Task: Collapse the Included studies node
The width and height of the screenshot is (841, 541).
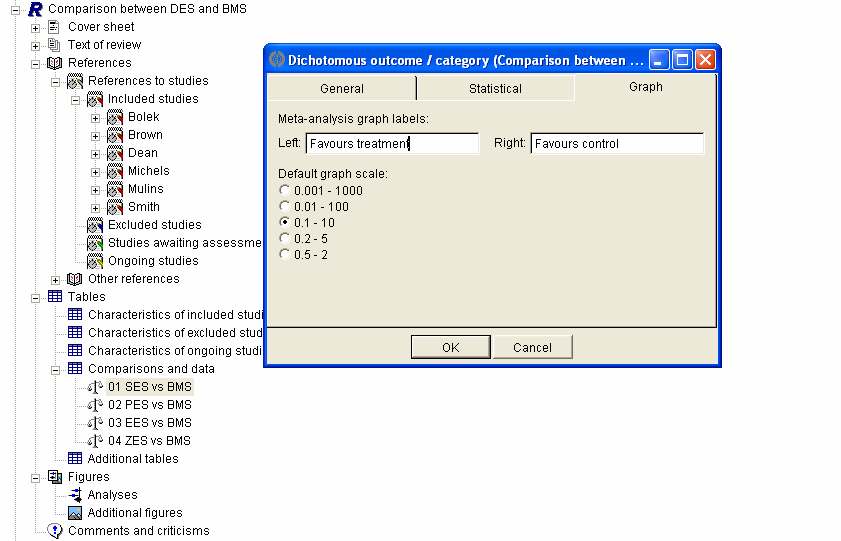Action: [76, 100]
